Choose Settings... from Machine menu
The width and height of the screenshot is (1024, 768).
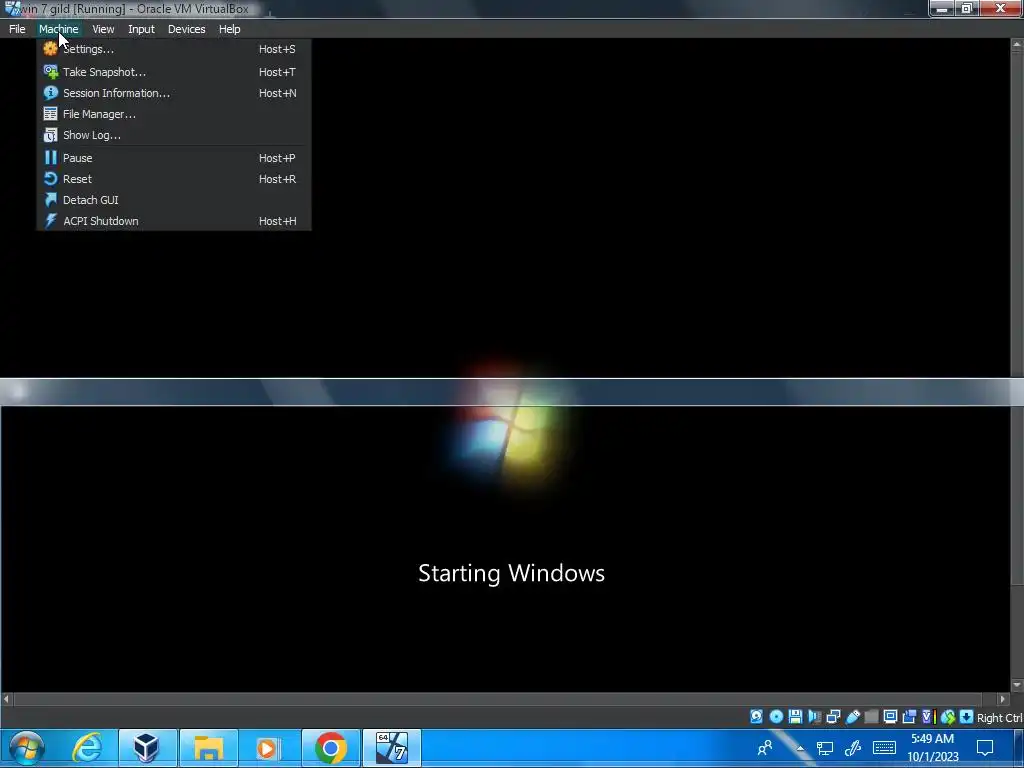pos(173,49)
